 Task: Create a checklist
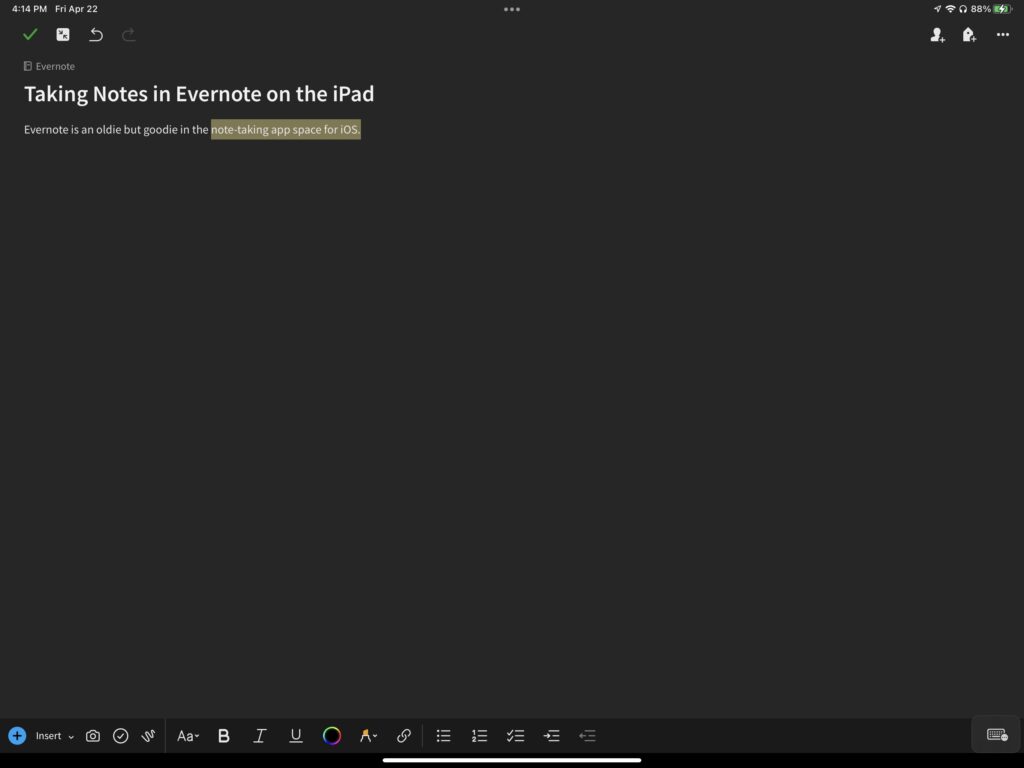515,736
